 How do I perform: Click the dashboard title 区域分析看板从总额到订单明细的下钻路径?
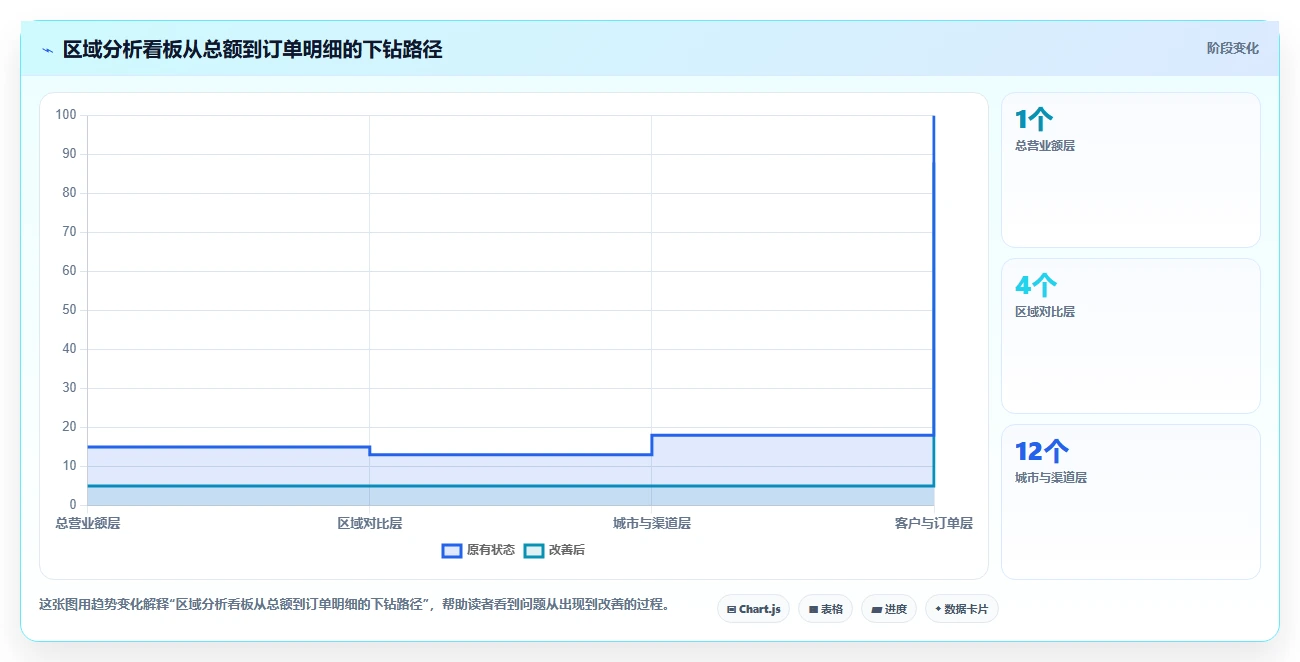tap(253, 49)
